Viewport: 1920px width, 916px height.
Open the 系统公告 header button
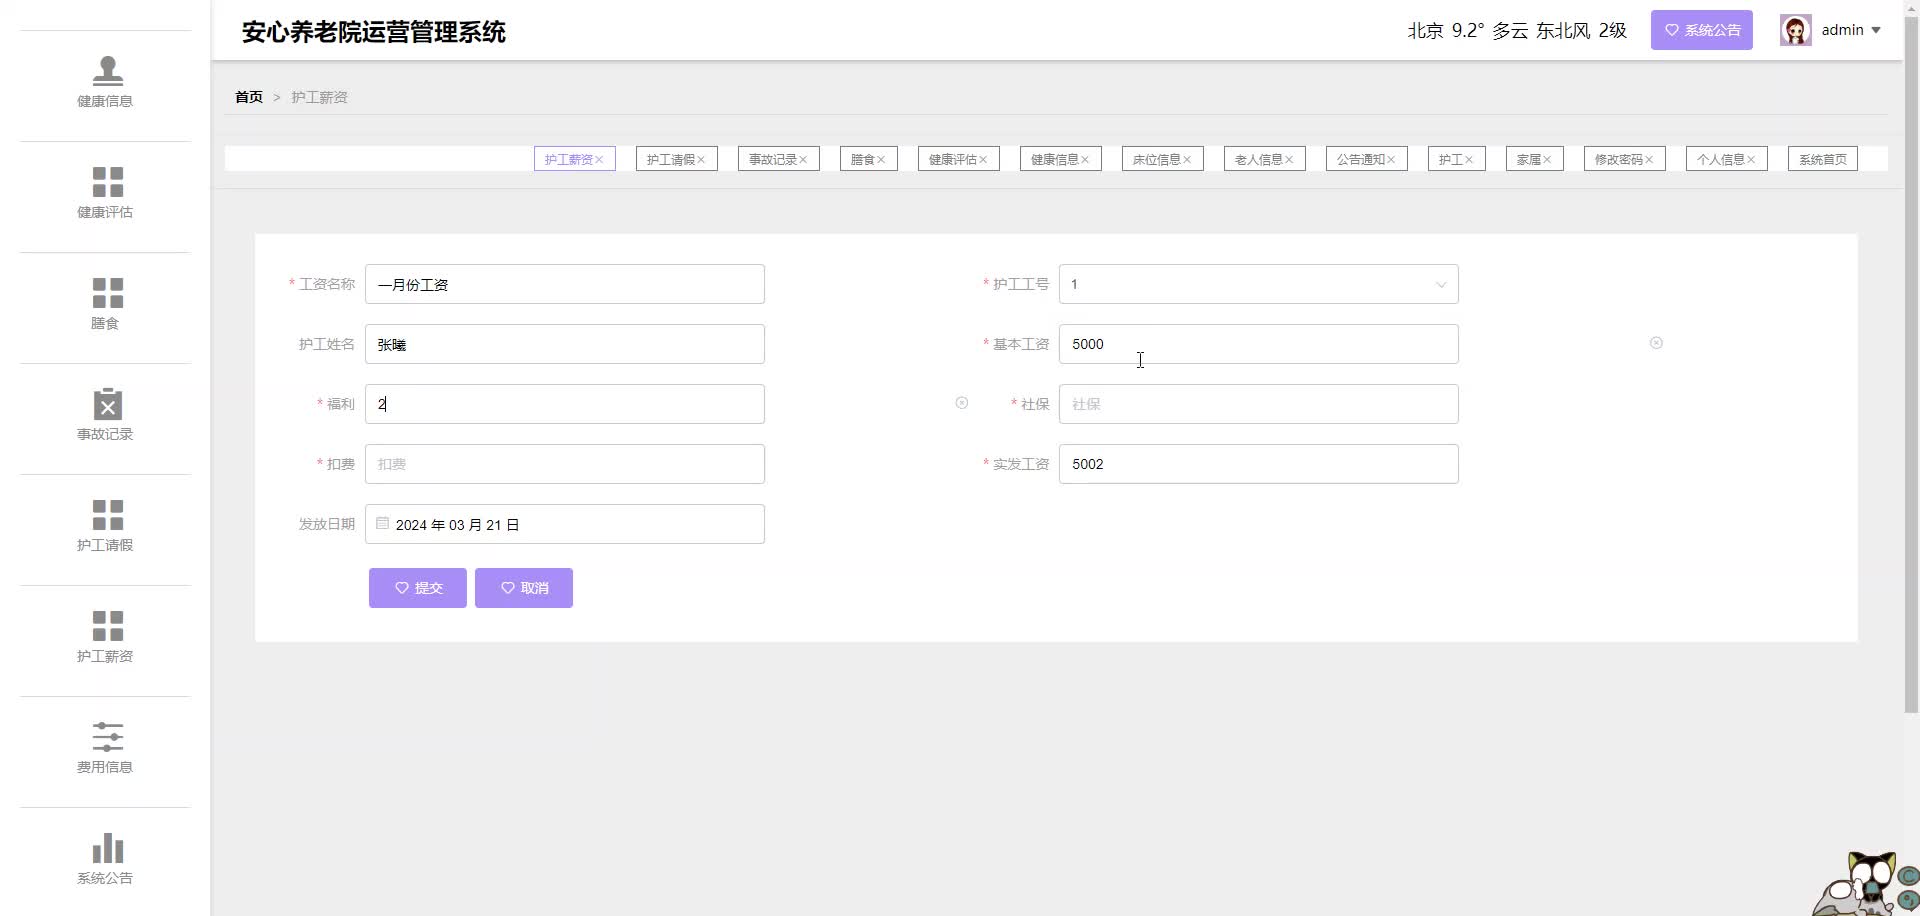pos(1702,30)
